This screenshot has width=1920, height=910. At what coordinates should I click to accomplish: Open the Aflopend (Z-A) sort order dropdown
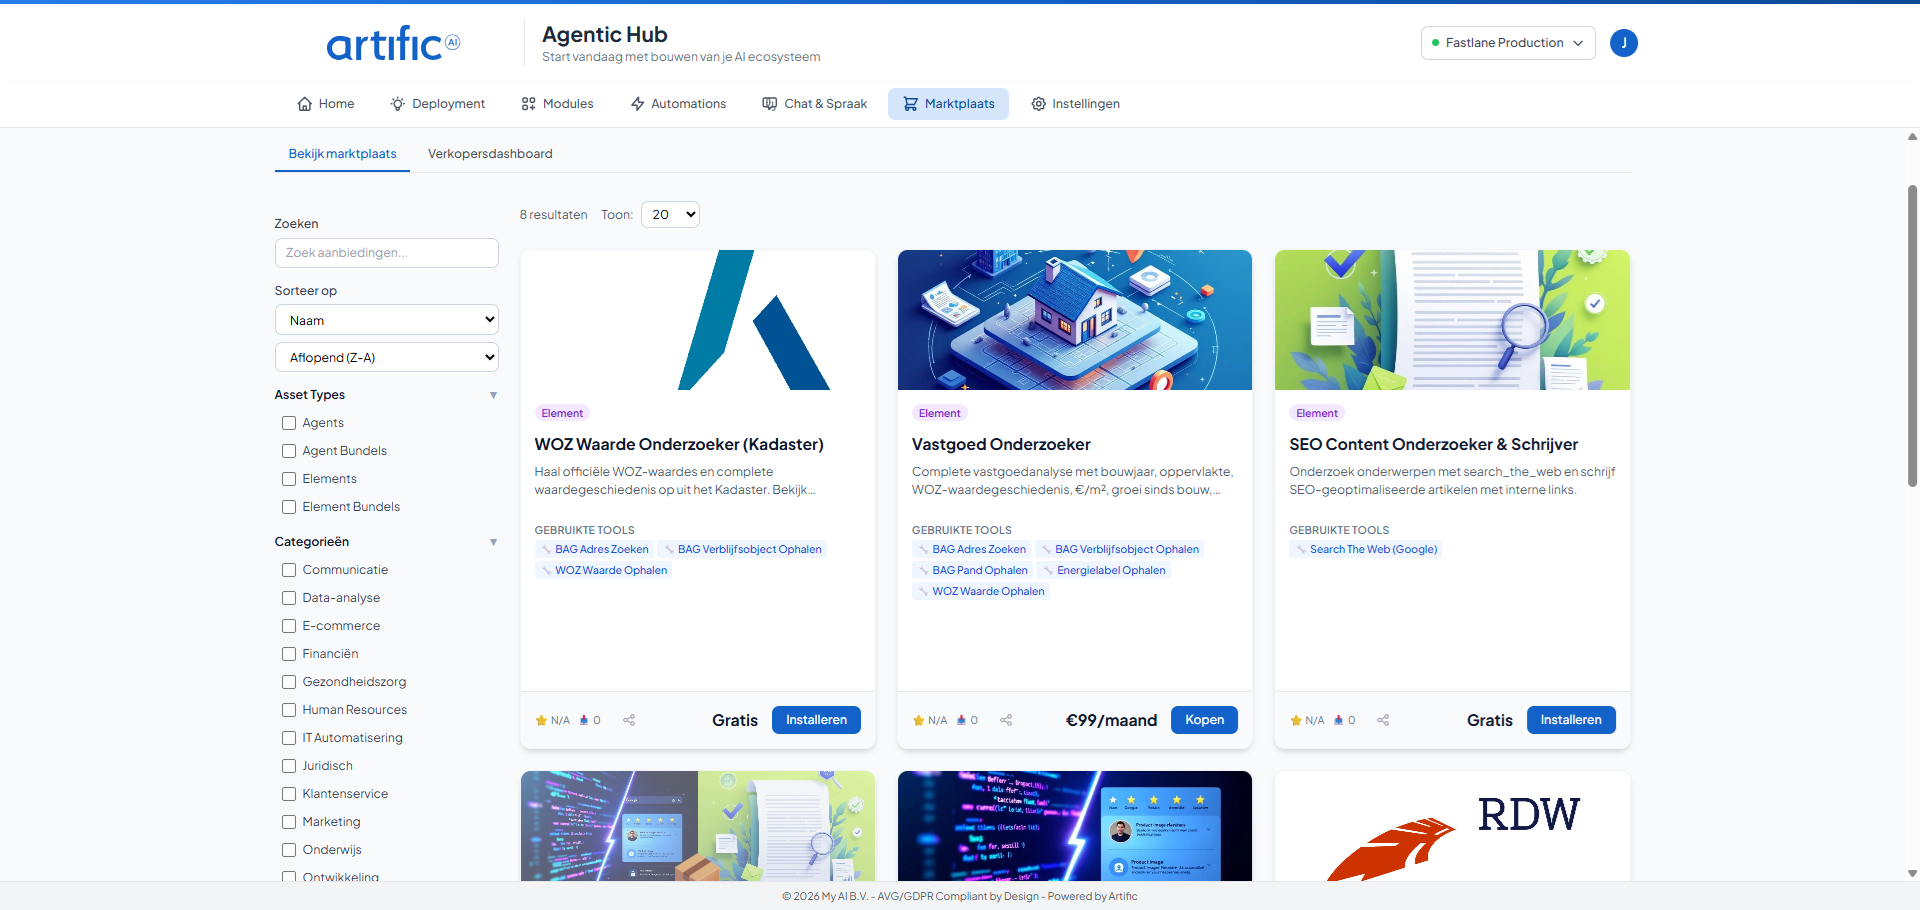(387, 357)
